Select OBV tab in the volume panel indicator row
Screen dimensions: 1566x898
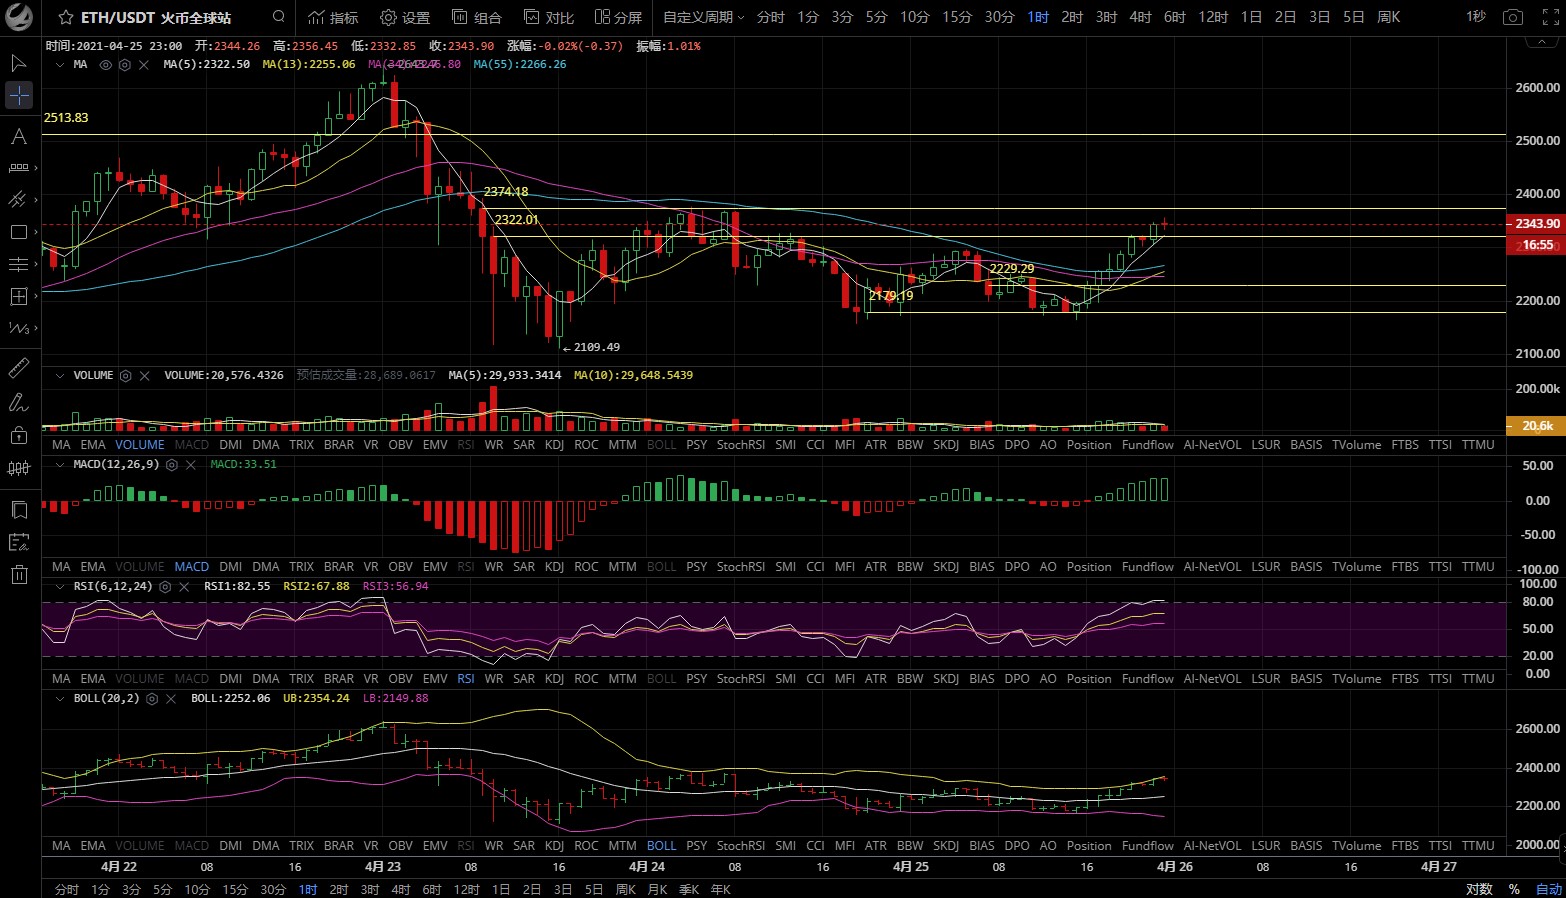point(400,445)
